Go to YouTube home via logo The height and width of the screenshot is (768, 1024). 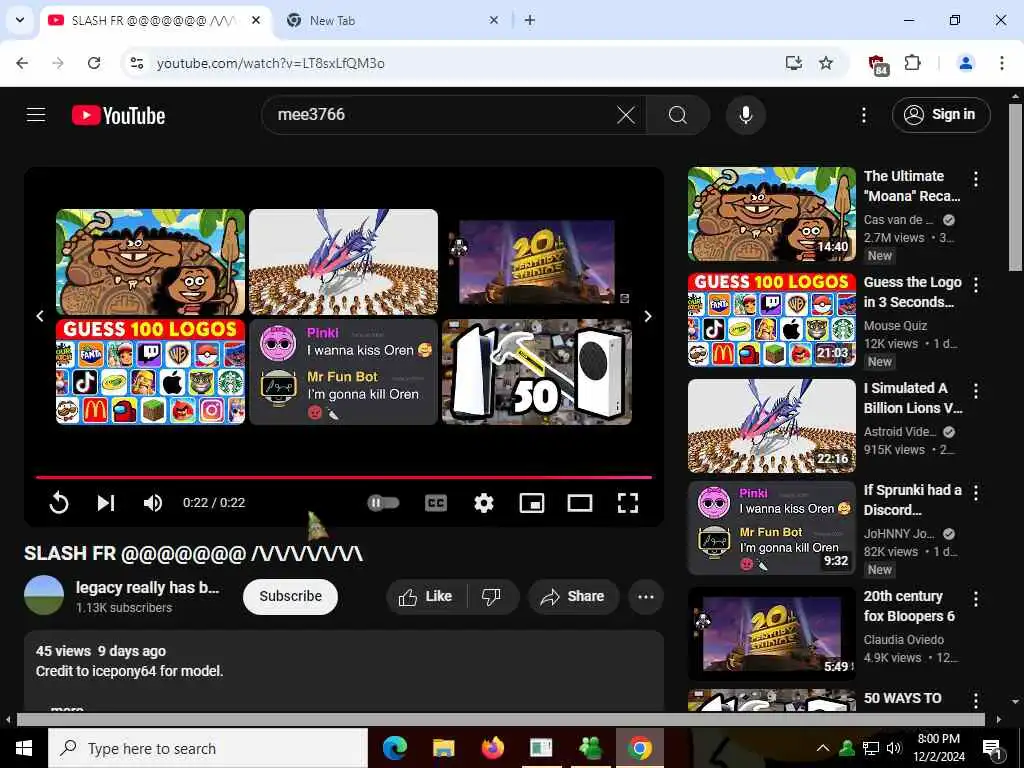(x=118, y=116)
